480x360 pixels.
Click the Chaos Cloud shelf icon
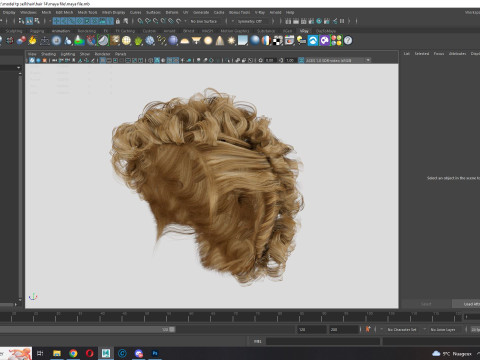point(313,41)
